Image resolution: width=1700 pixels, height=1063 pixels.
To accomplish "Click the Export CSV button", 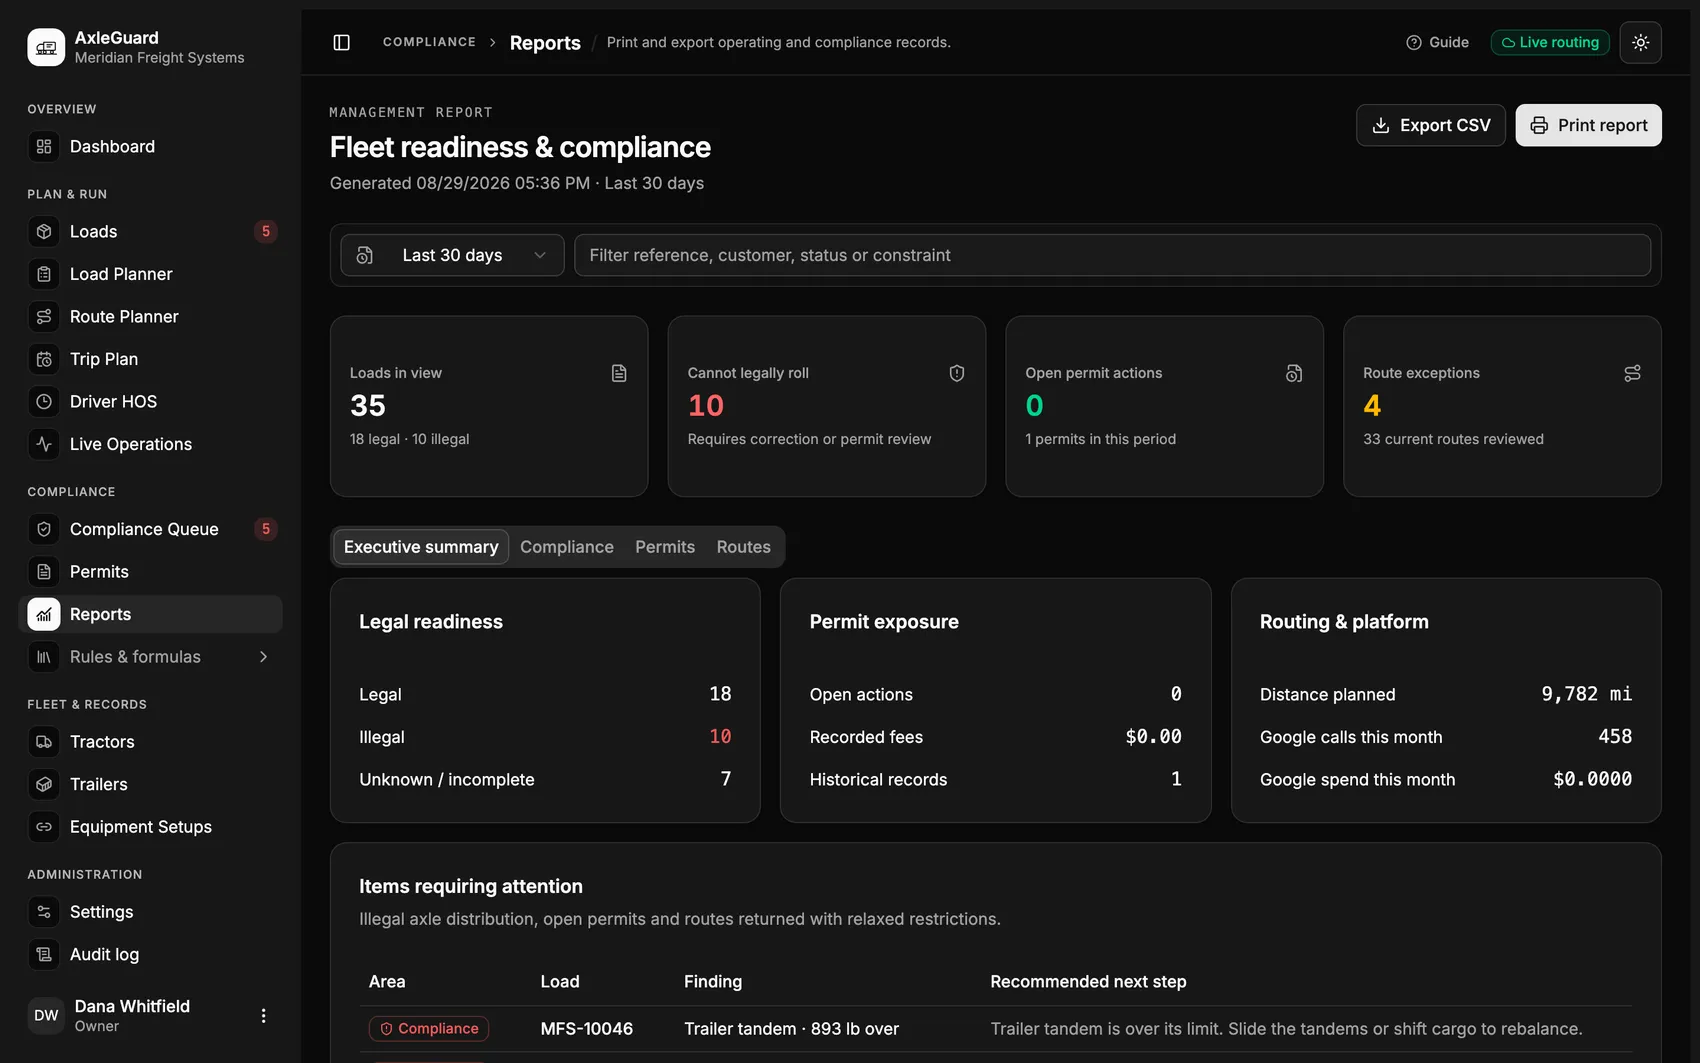I will point(1430,125).
